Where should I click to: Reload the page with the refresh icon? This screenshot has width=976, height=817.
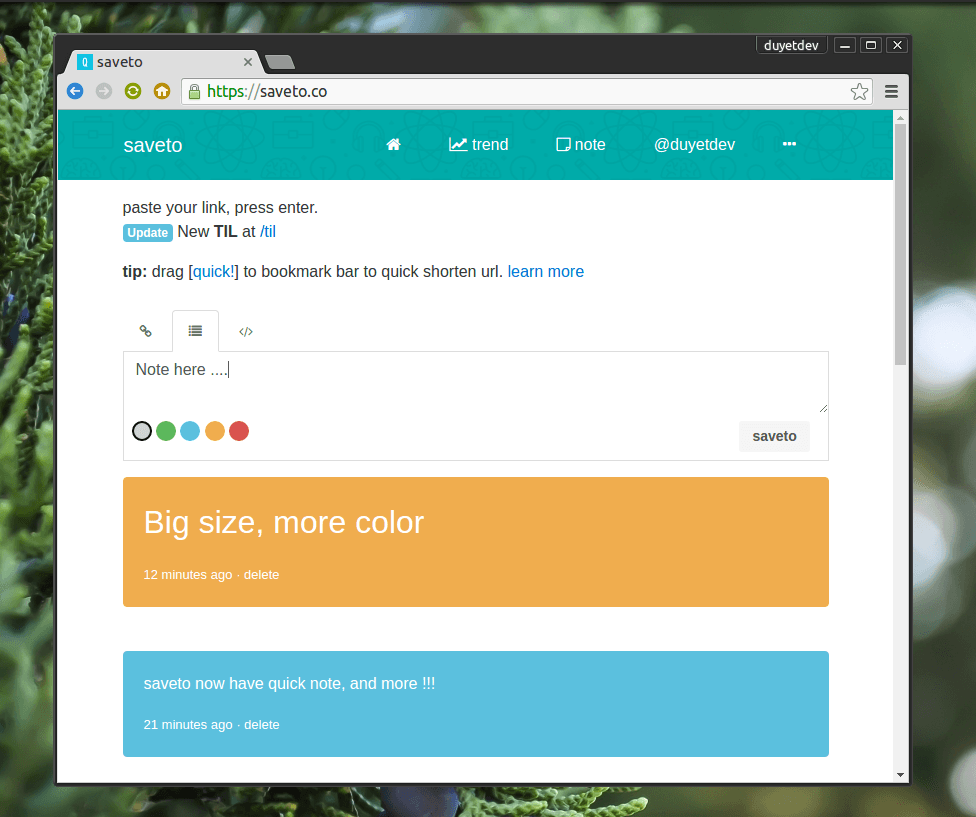[x=132, y=91]
